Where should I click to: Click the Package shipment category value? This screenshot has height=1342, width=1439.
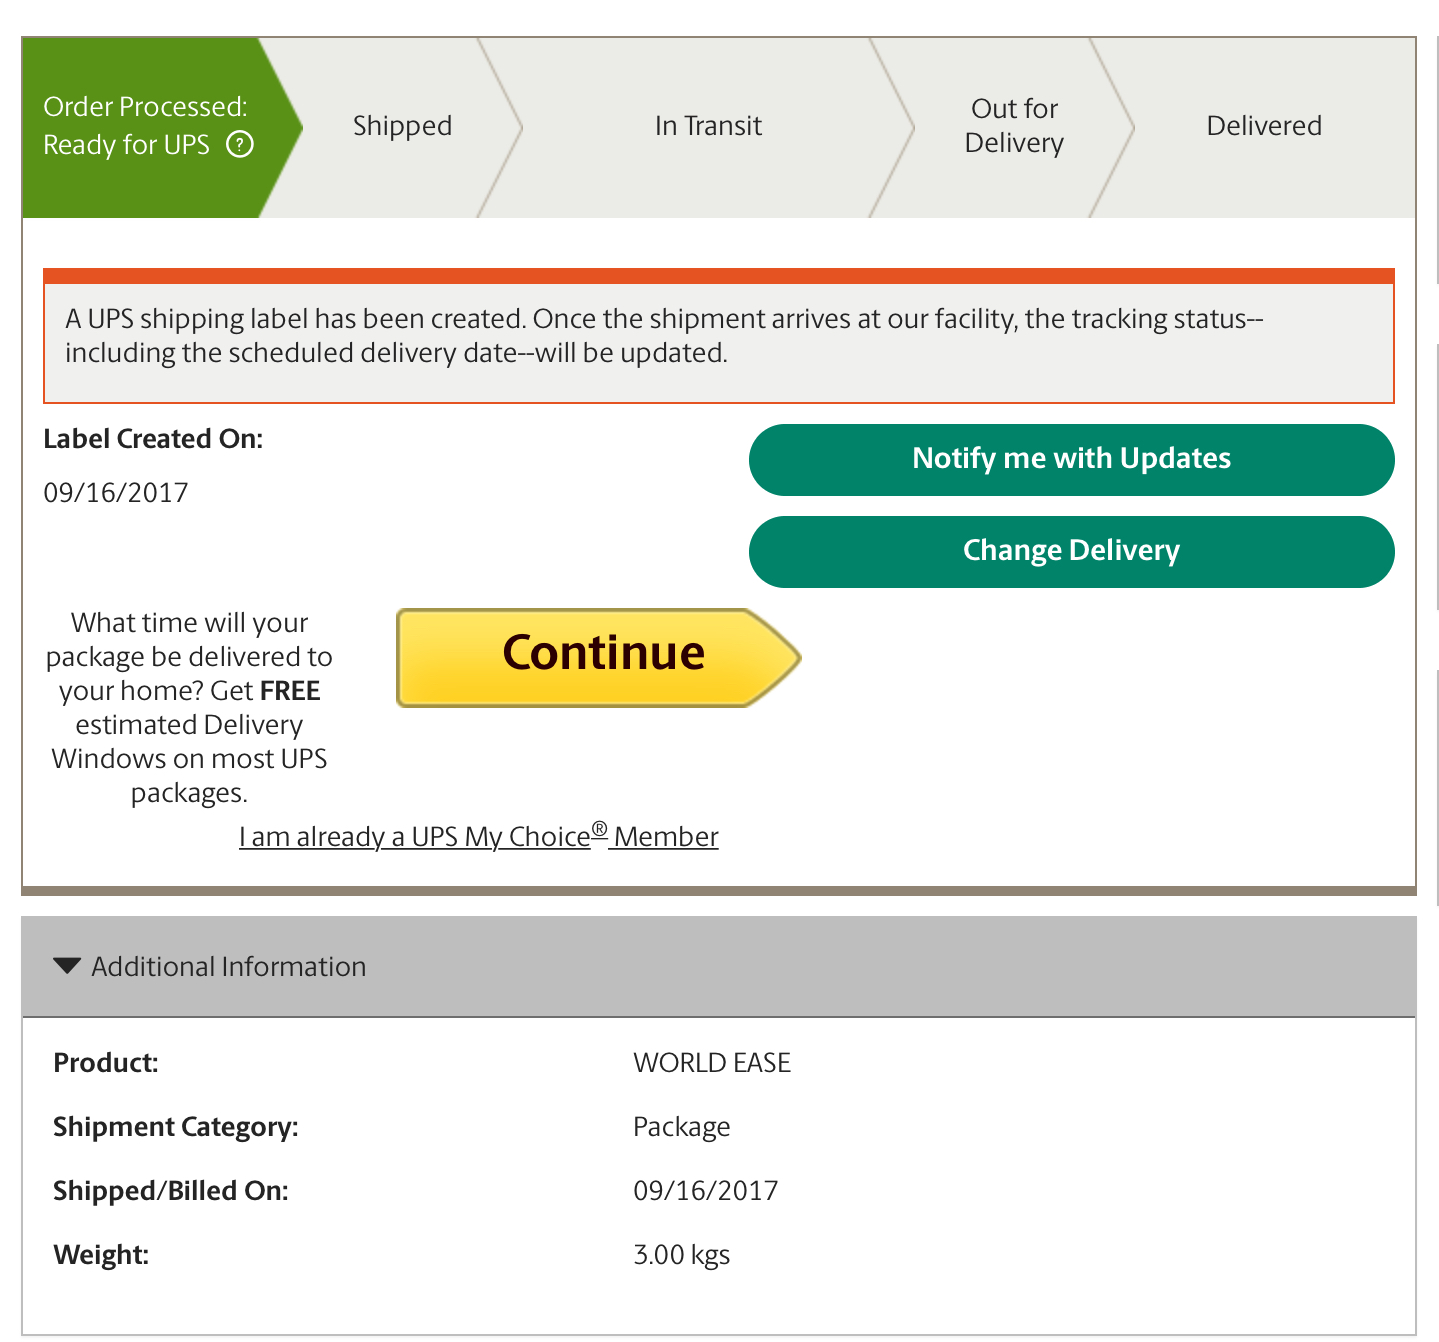coord(682,1127)
